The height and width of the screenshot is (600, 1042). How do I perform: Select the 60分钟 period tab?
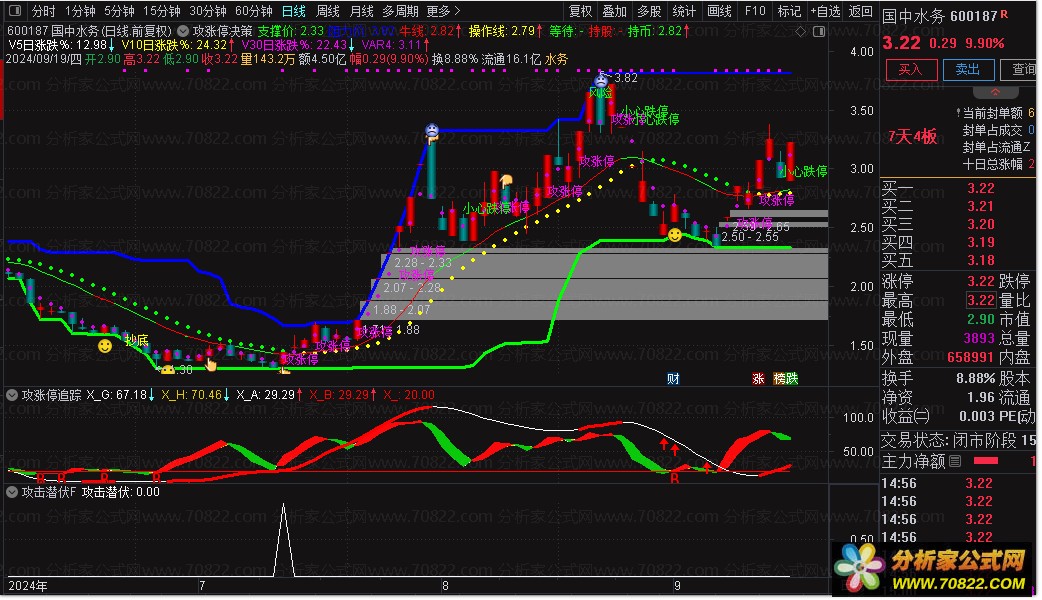click(x=254, y=11)
